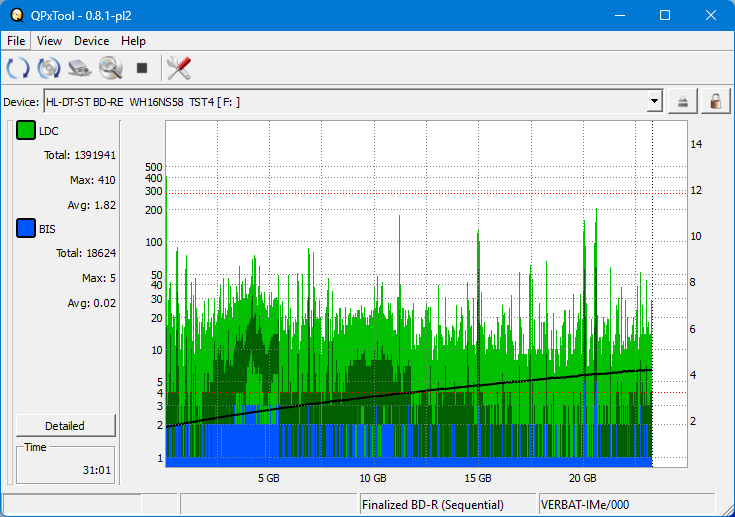735x517 pixels.
Task: Click BIS Max: 5 value
Action: point(98,278)
